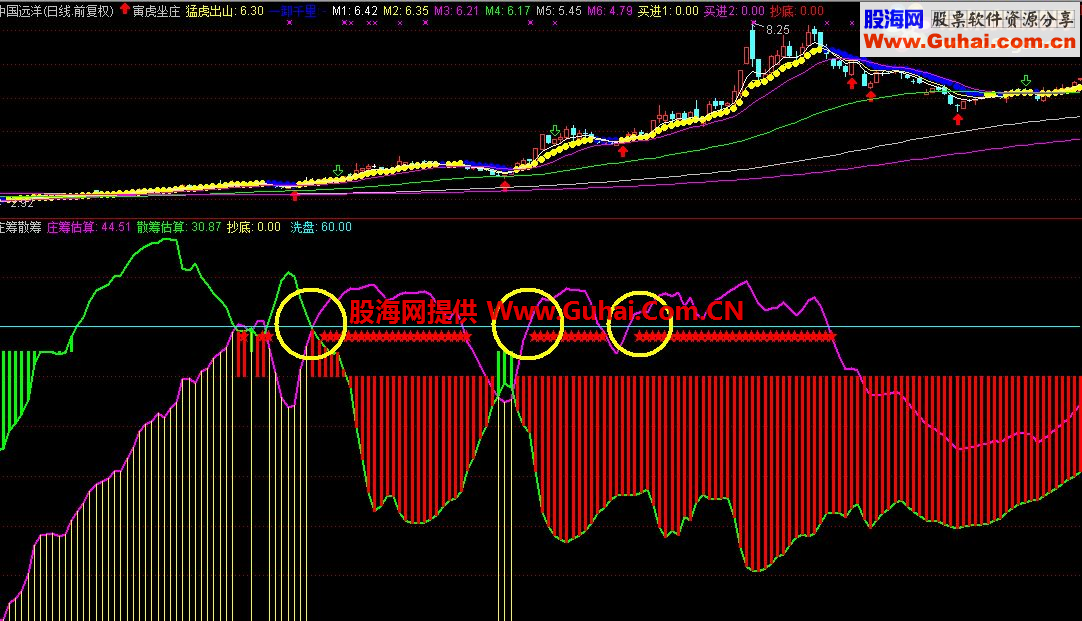The width and height of the screenshot is (1082, 621).
Task: Select the 庄筹散筹 sub-indicator name
Action: (x=21, y=227)
